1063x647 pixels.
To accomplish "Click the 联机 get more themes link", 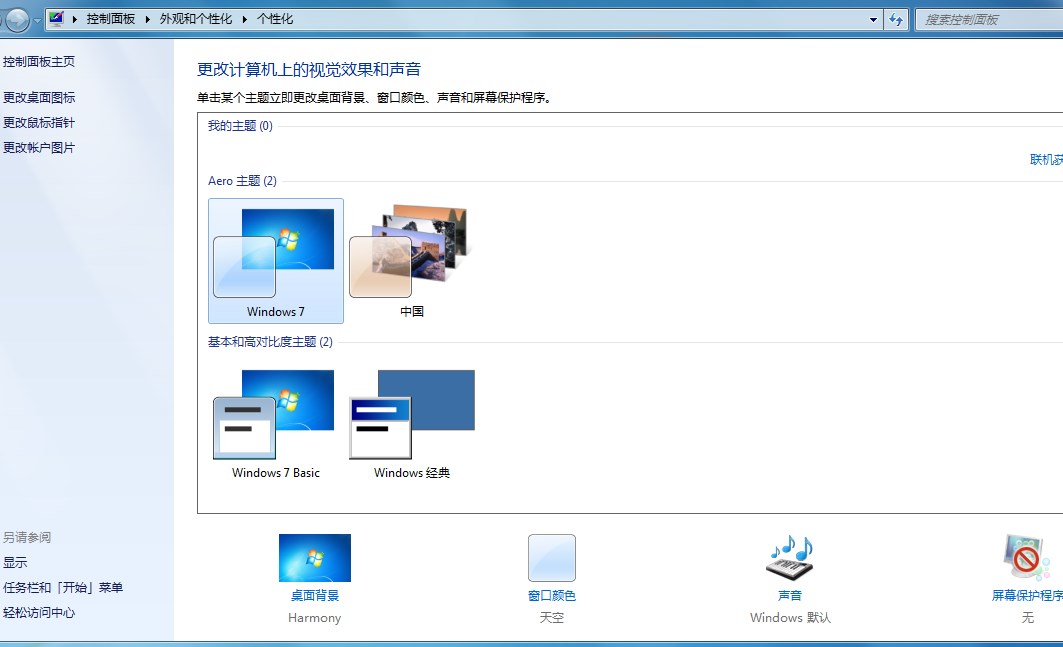I will pyautogui.click(x=1046, y=159).
